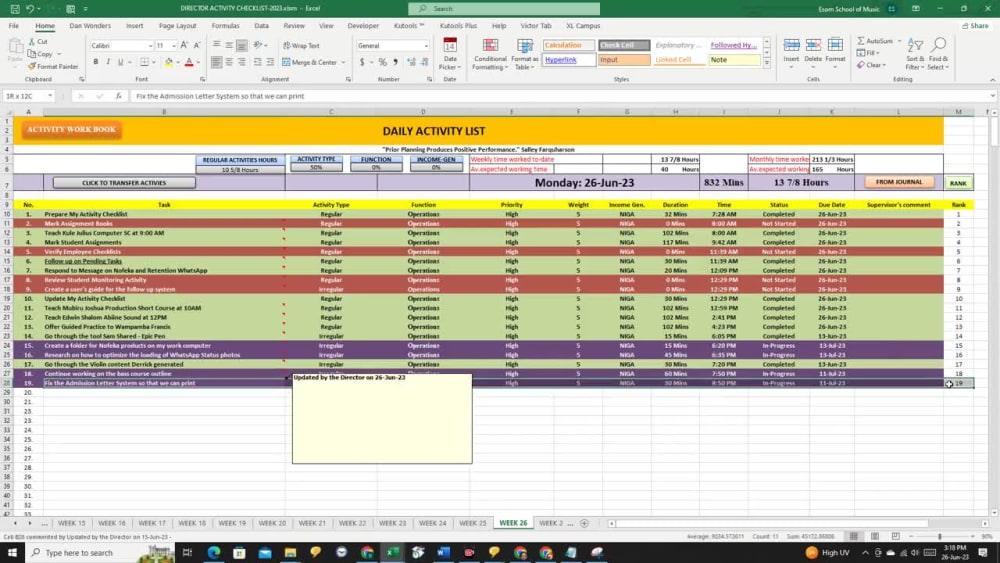
Task: Click the Format Painter brush
Action: point(32,66)
